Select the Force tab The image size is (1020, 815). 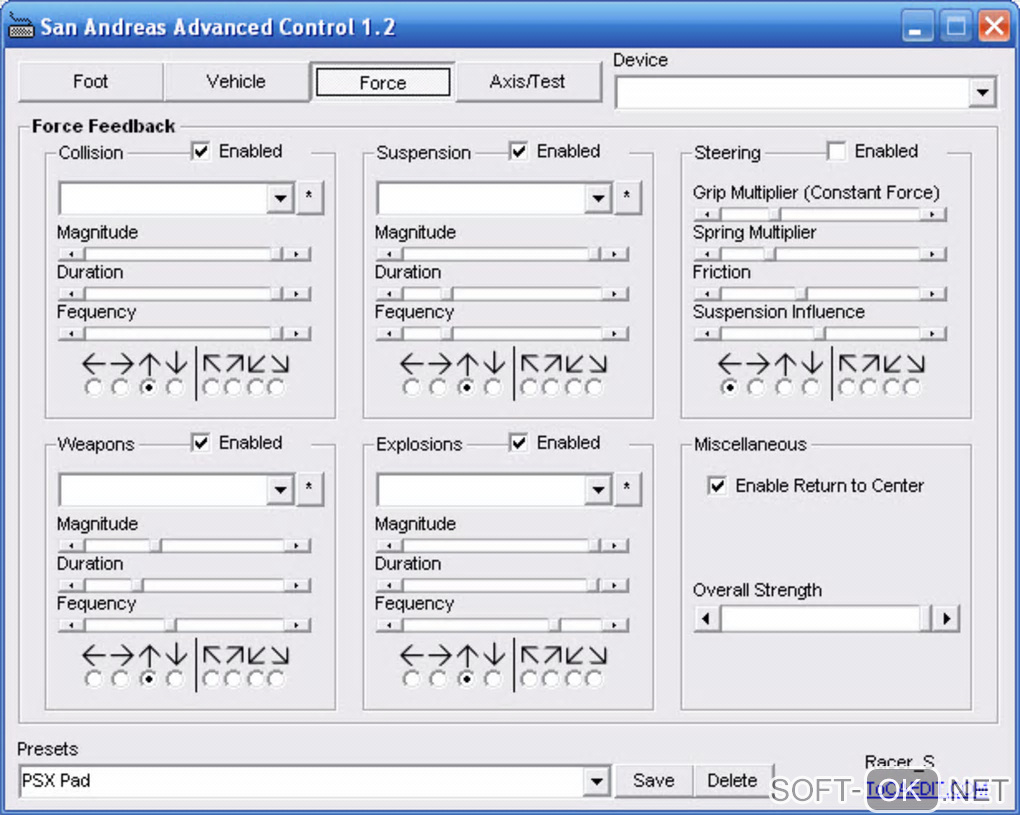382,83
